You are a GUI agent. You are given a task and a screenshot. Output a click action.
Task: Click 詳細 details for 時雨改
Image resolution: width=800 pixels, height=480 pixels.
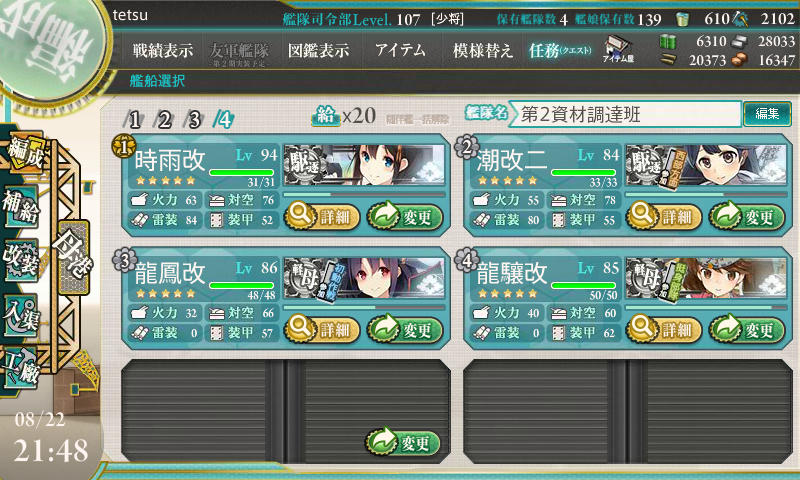pos(322,217)
